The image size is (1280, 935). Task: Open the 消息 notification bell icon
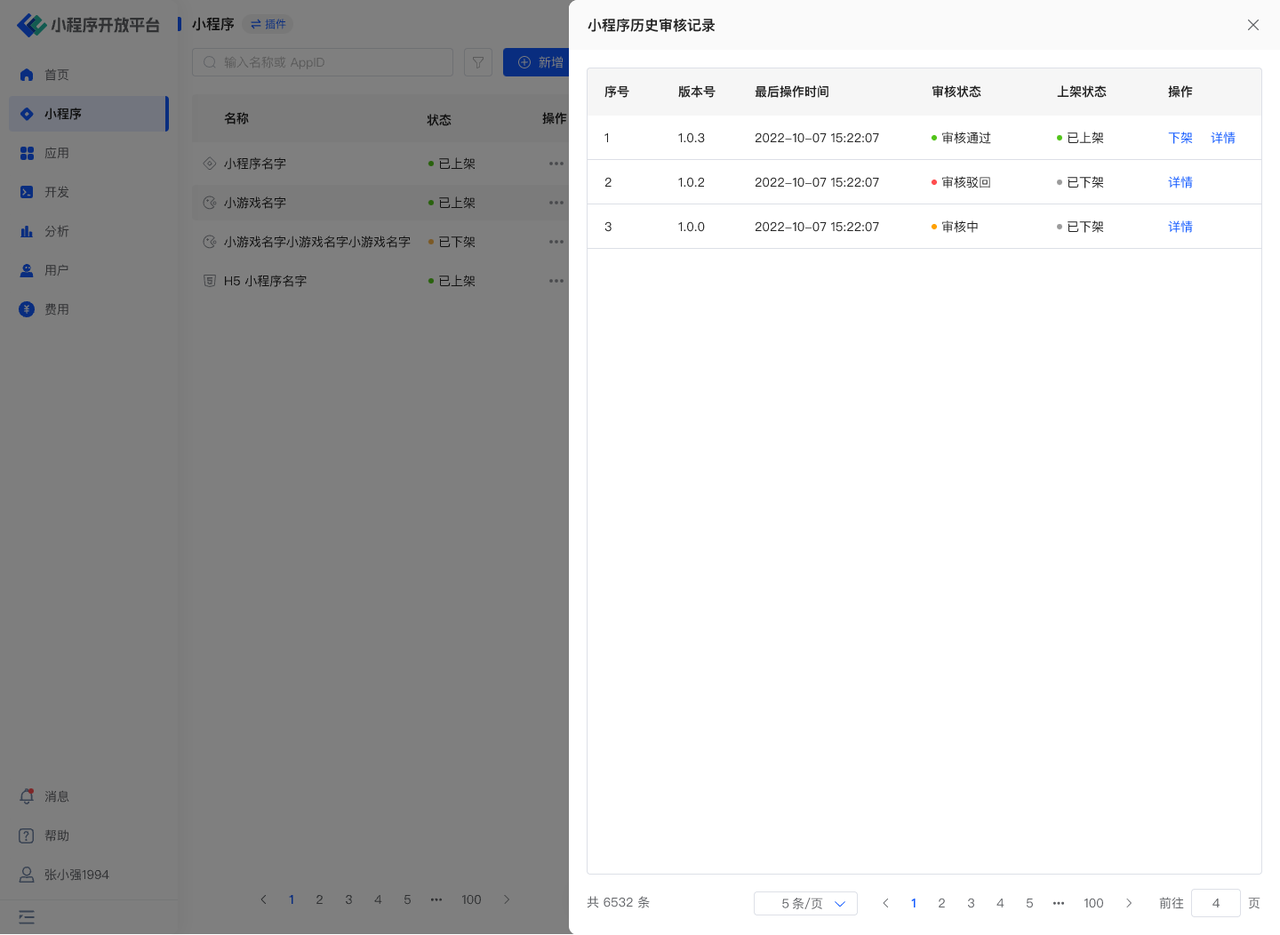[x=27, y=796]
